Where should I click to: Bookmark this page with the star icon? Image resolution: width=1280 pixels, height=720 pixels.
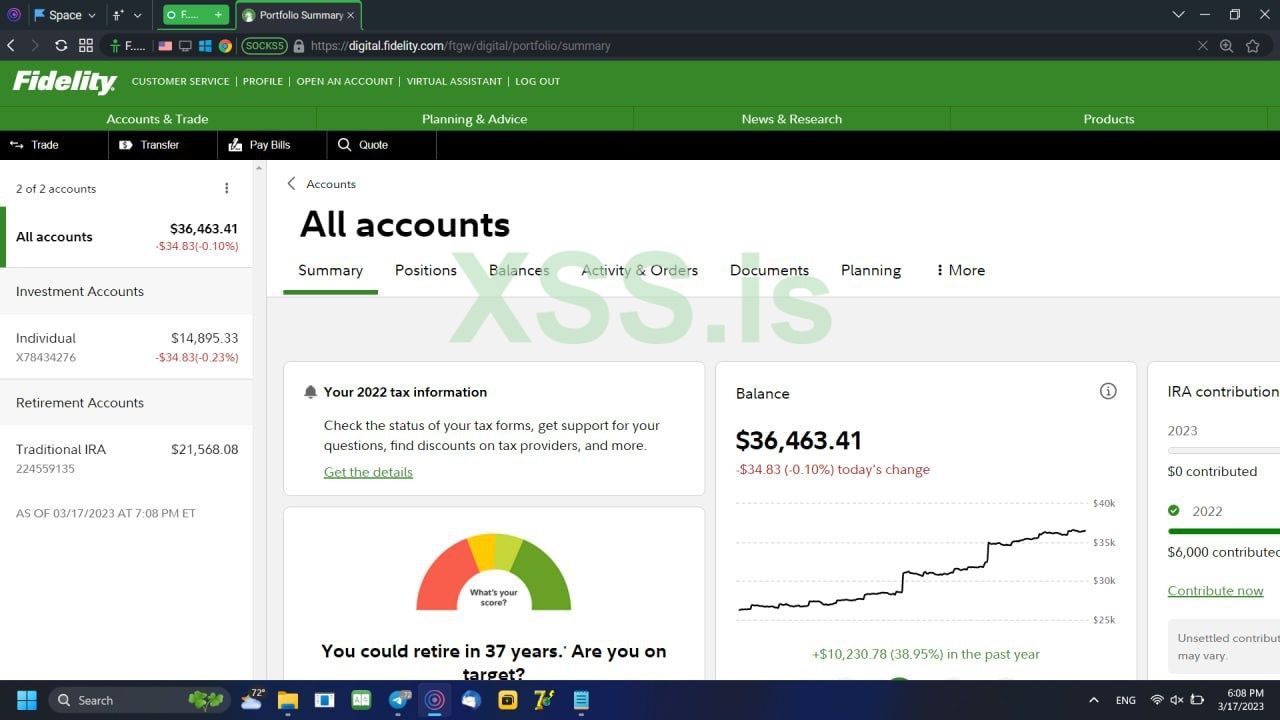click(x=1252, y=46)
